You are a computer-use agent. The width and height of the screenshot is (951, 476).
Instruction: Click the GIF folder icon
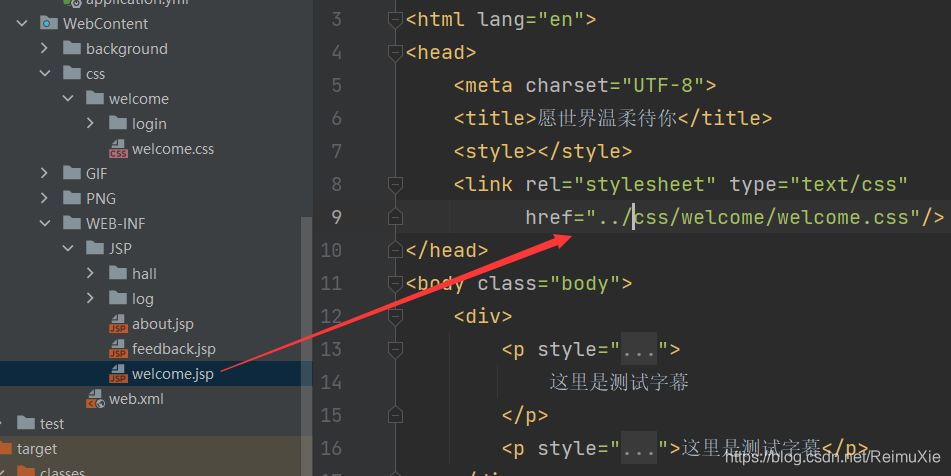click(x=72, y=173)
